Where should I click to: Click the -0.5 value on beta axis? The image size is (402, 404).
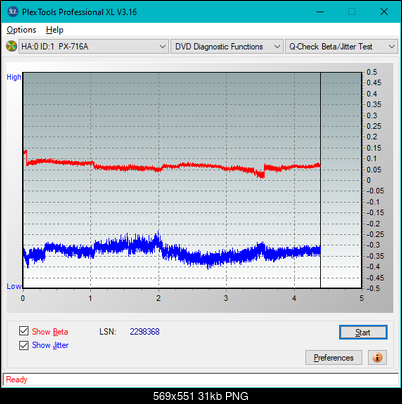pyautogui.click(x=373, y=288)
